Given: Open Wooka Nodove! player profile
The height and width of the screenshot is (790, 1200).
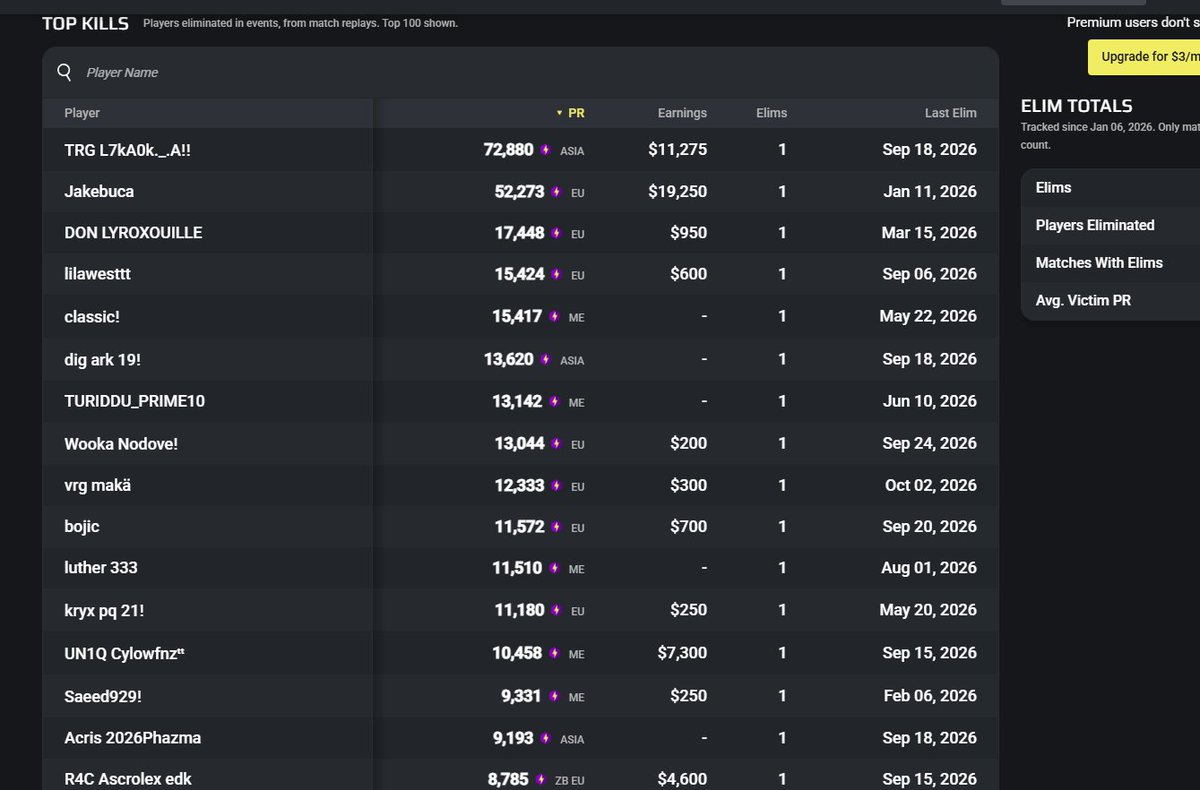Looking at the screenshot, I should pyautogui.click(x=121, y=443).
